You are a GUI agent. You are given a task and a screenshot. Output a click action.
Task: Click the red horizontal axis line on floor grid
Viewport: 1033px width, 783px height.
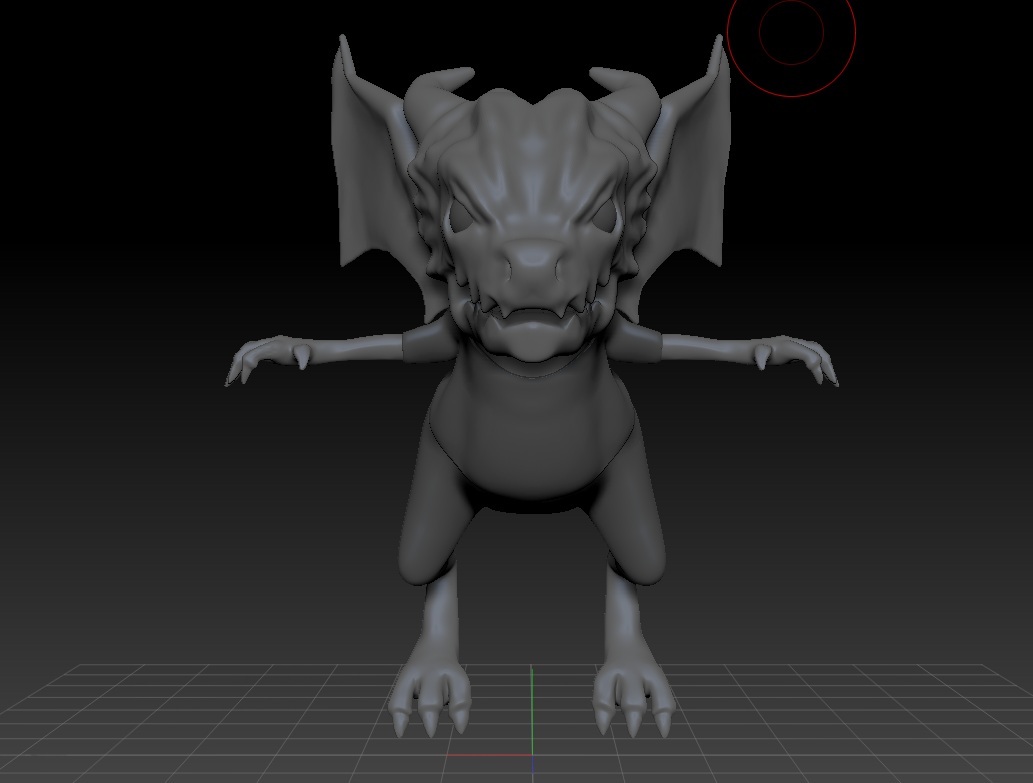(489, 755)
